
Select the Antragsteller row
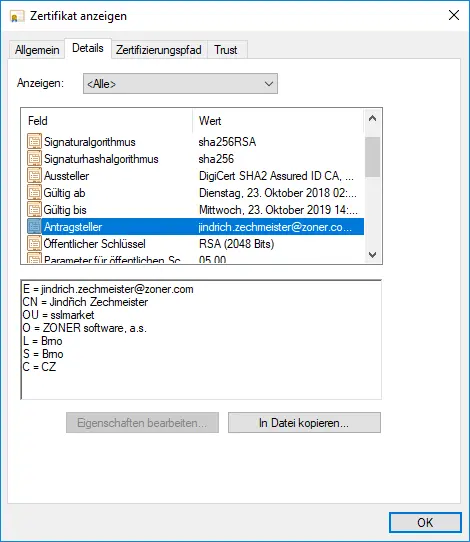pos(195,227)
